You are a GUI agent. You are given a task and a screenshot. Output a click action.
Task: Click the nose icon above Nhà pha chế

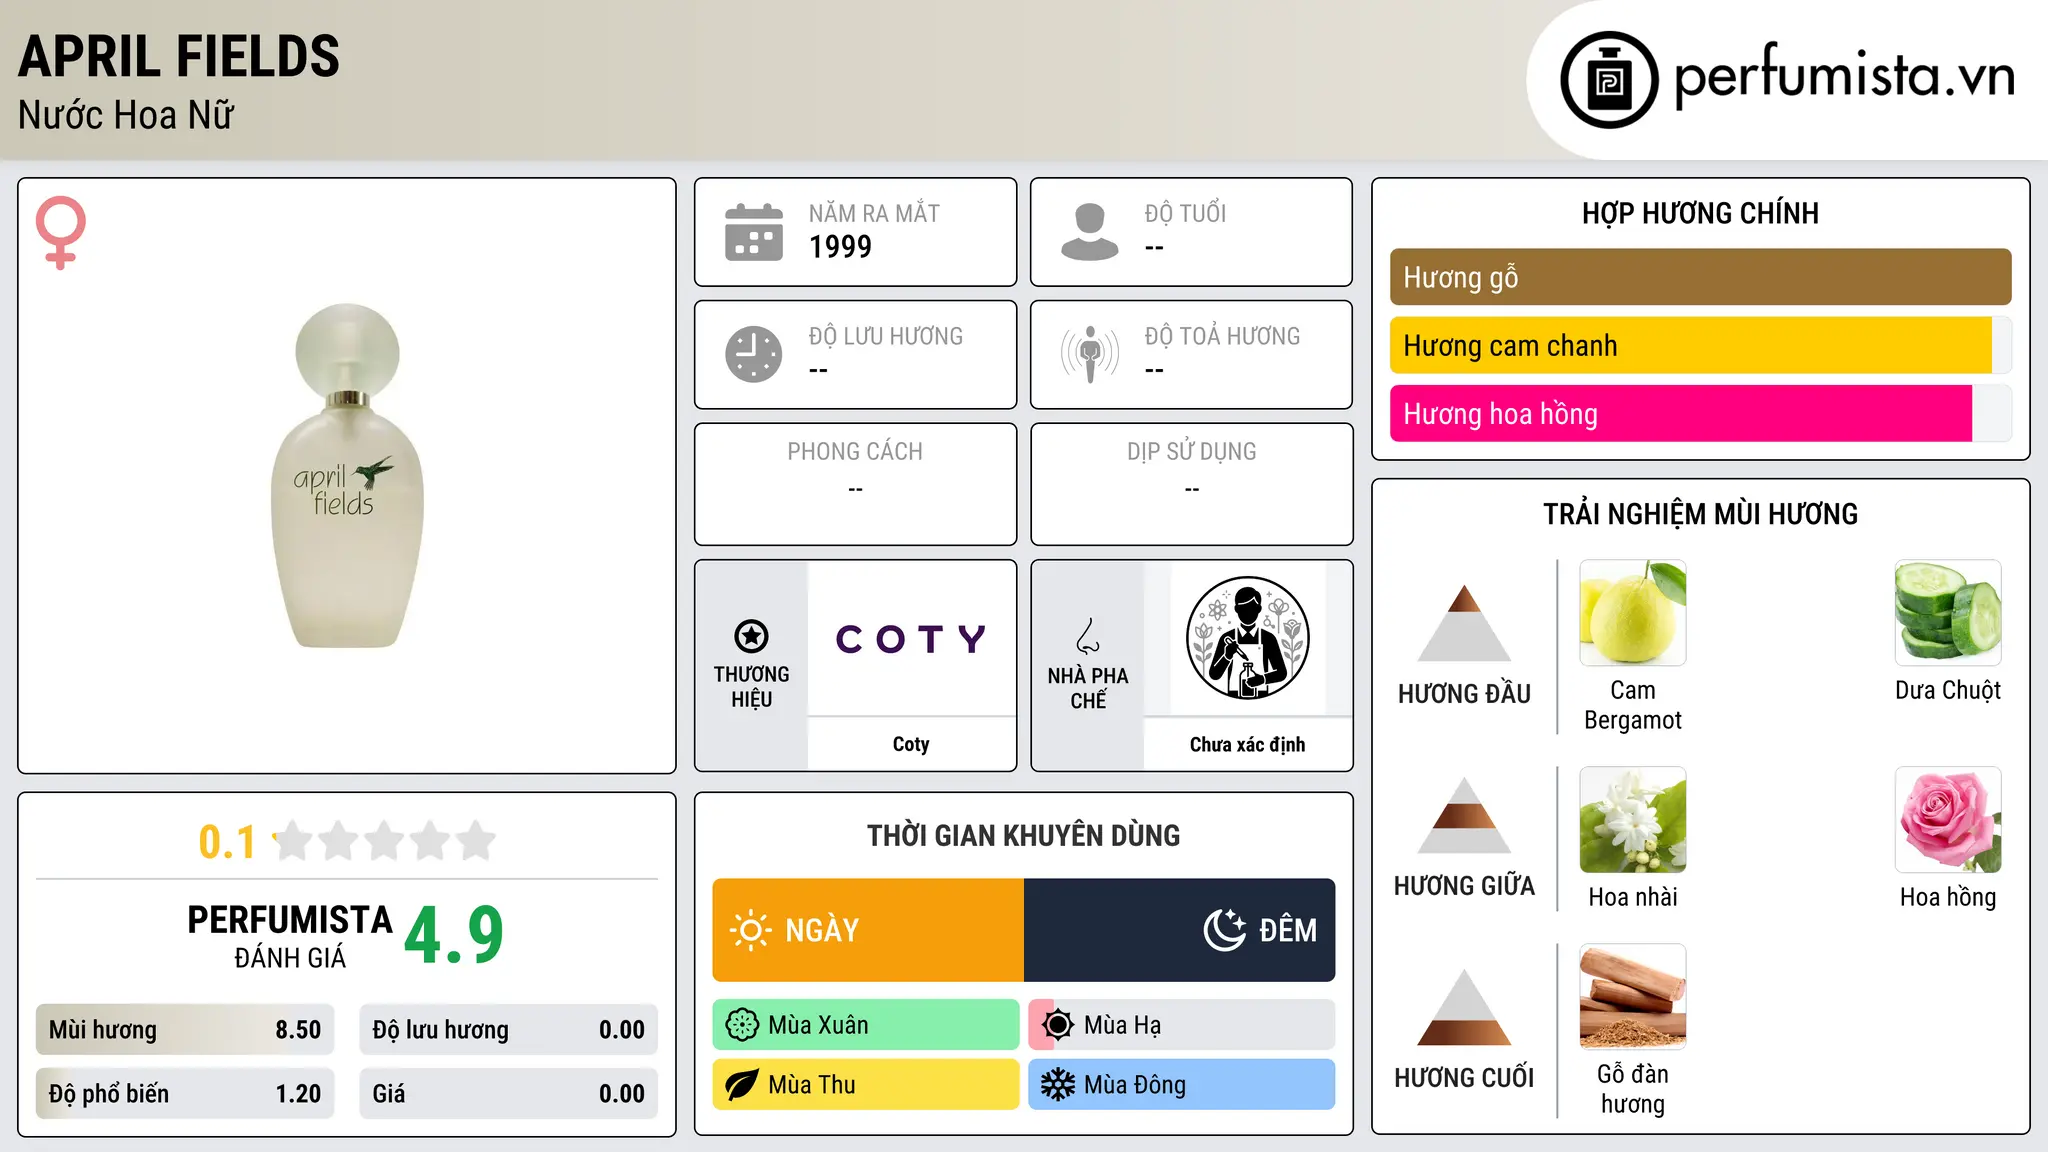[x=1088, y=636]
